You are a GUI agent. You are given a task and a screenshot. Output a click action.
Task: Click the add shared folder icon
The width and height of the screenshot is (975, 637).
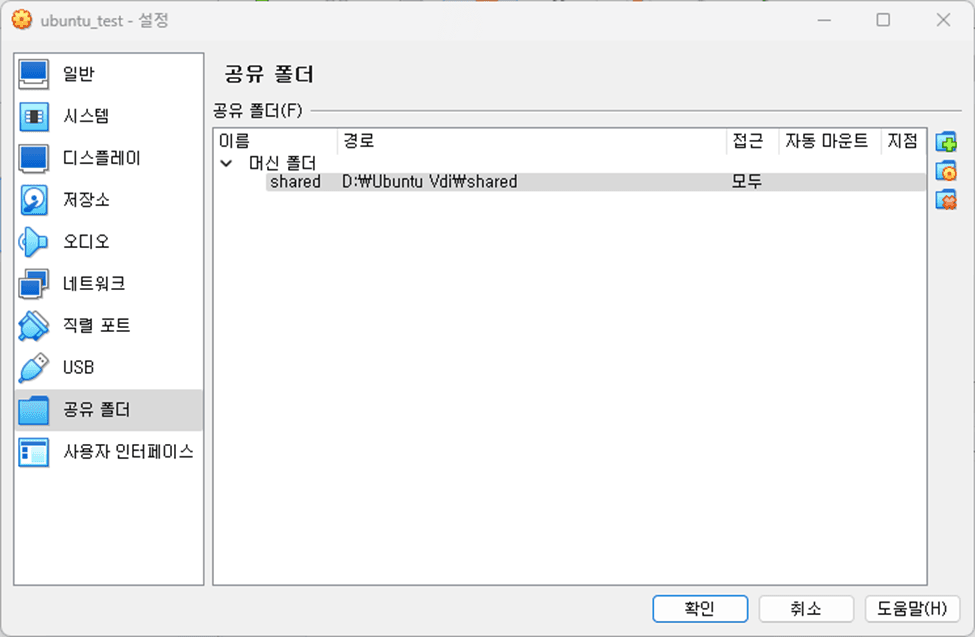[946, 142]
